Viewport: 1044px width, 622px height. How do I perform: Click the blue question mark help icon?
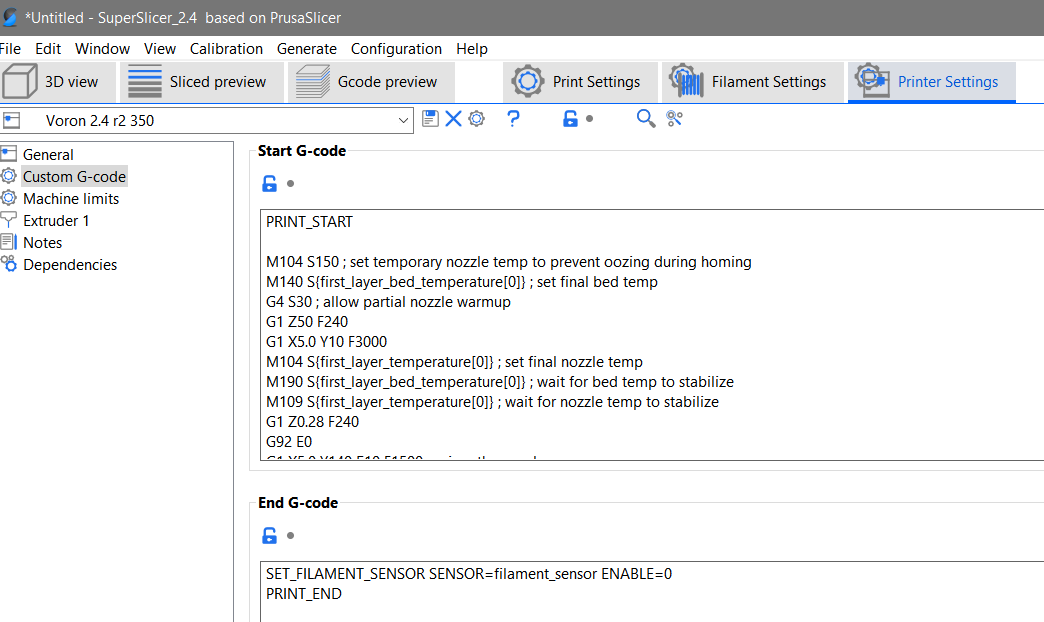(513, 119)
